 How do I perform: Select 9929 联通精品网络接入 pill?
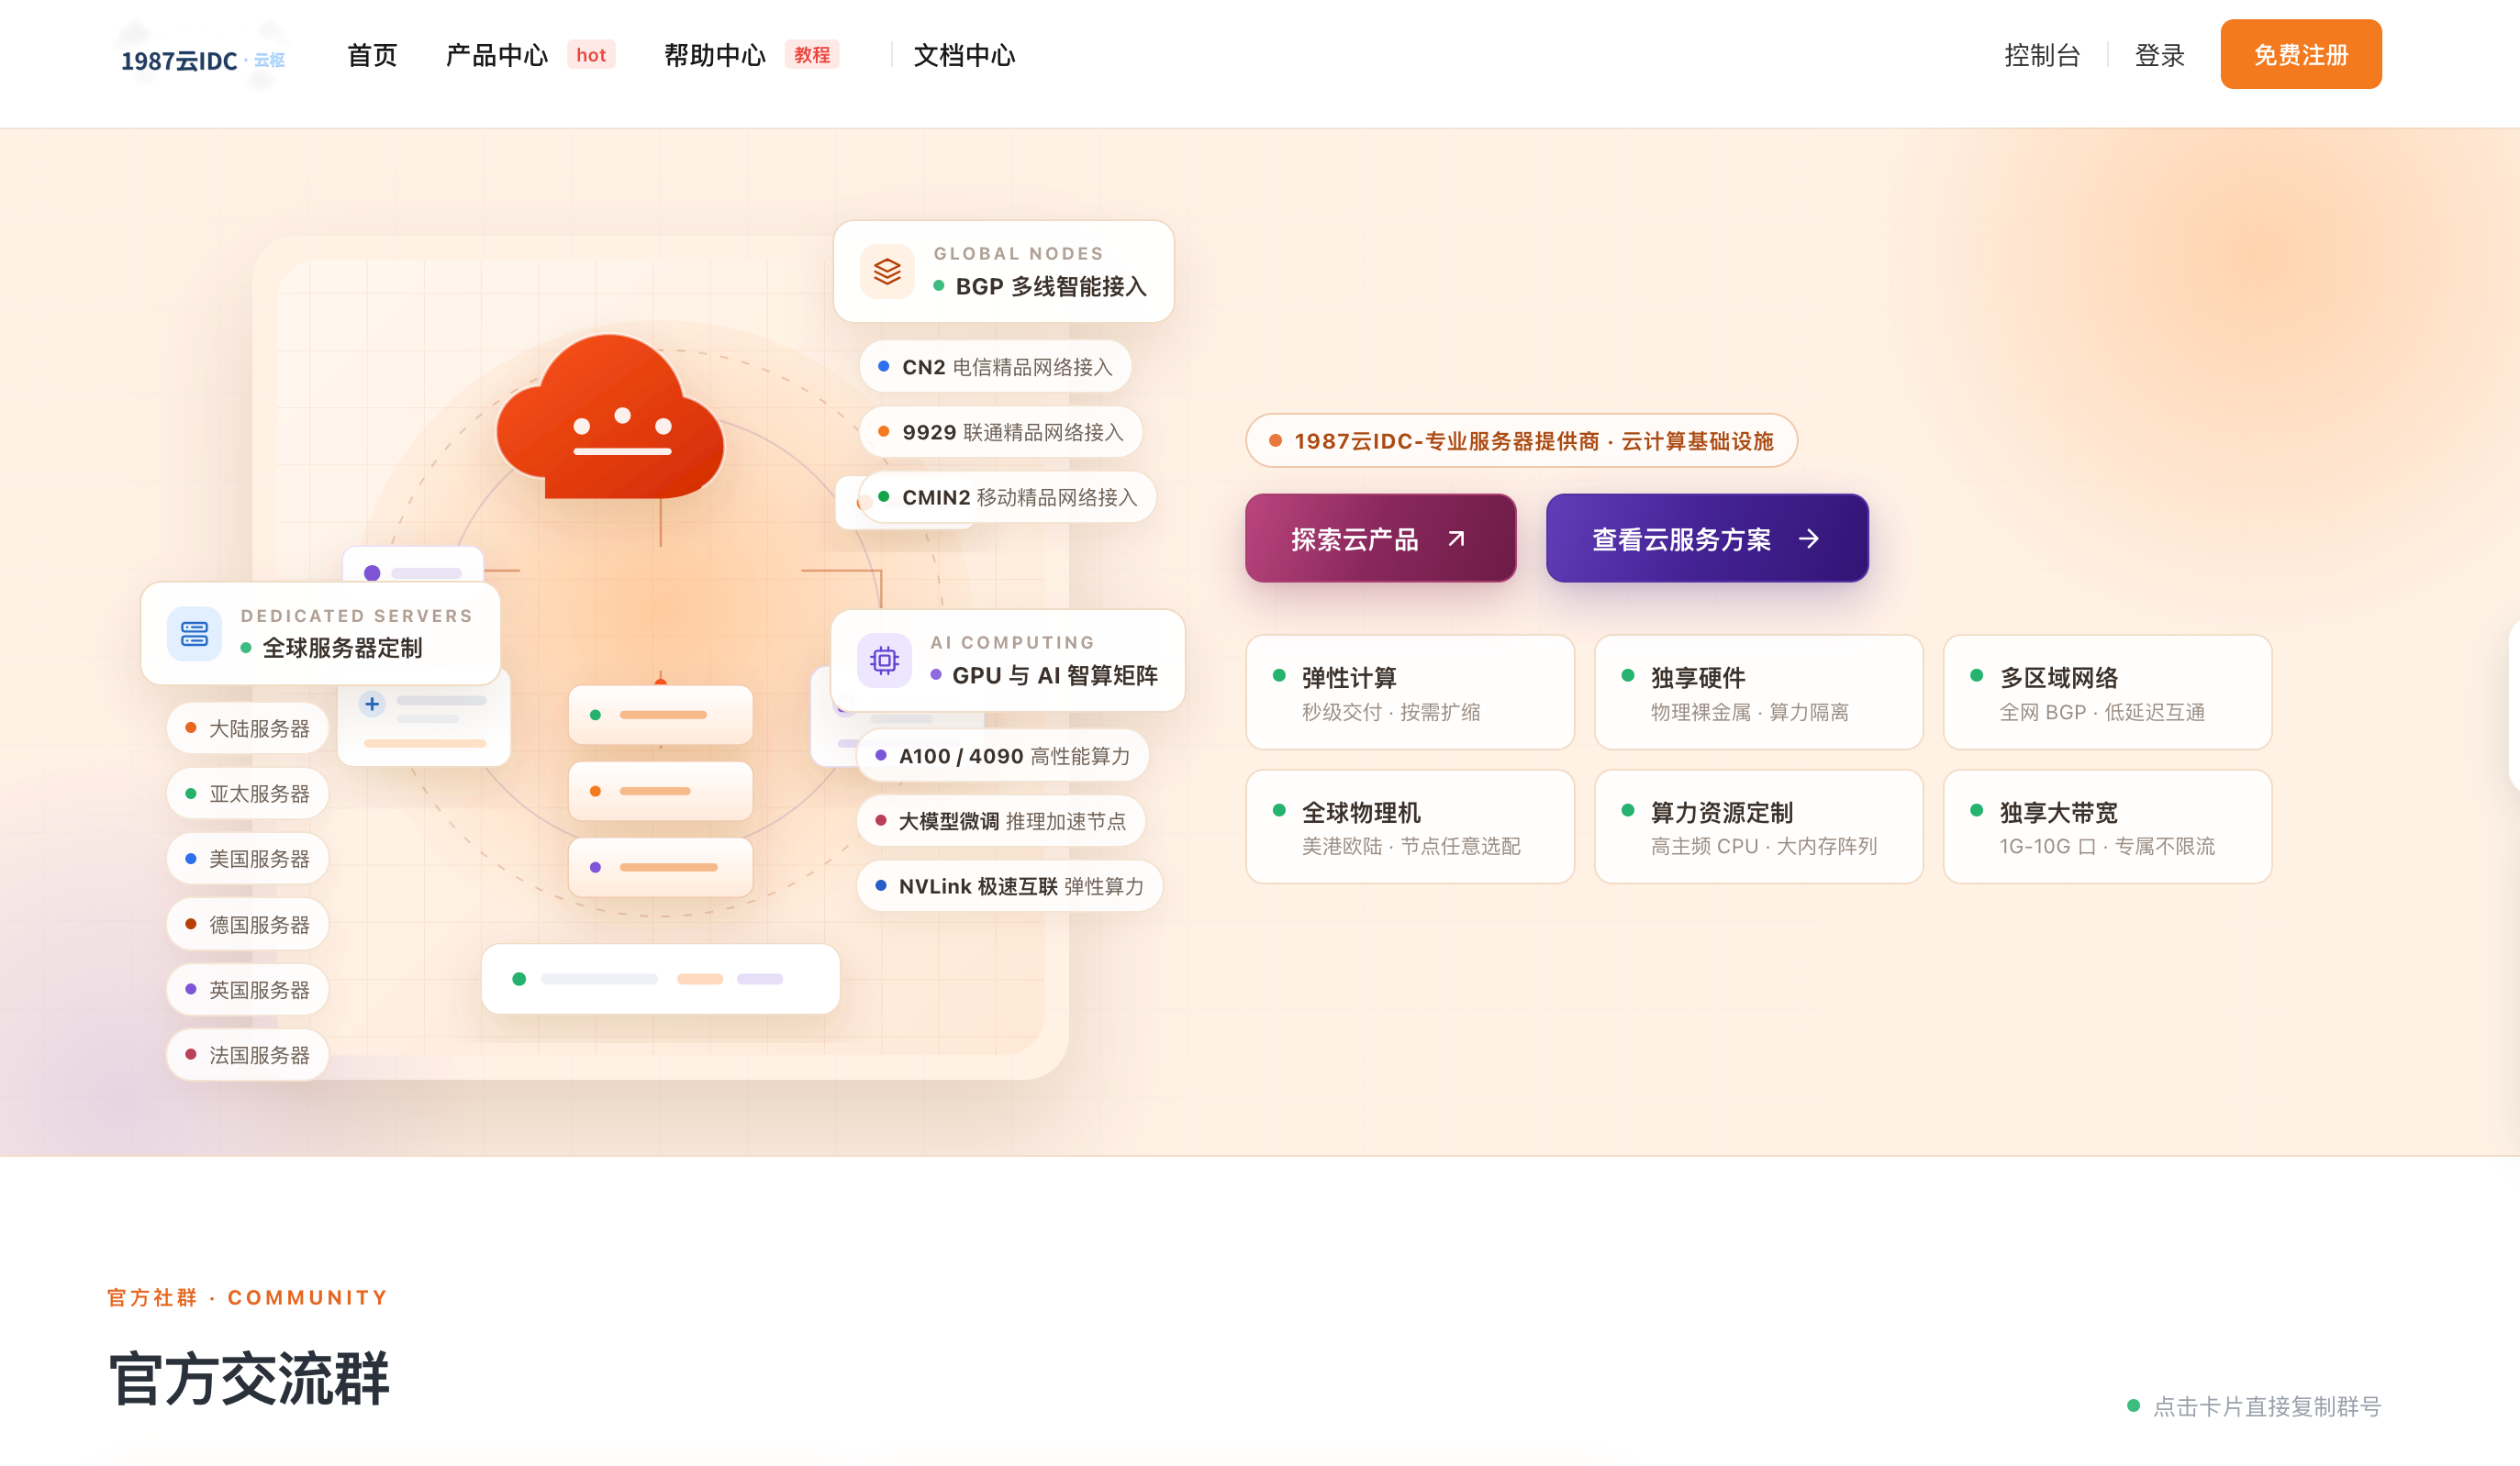(x=1001, y=432)
